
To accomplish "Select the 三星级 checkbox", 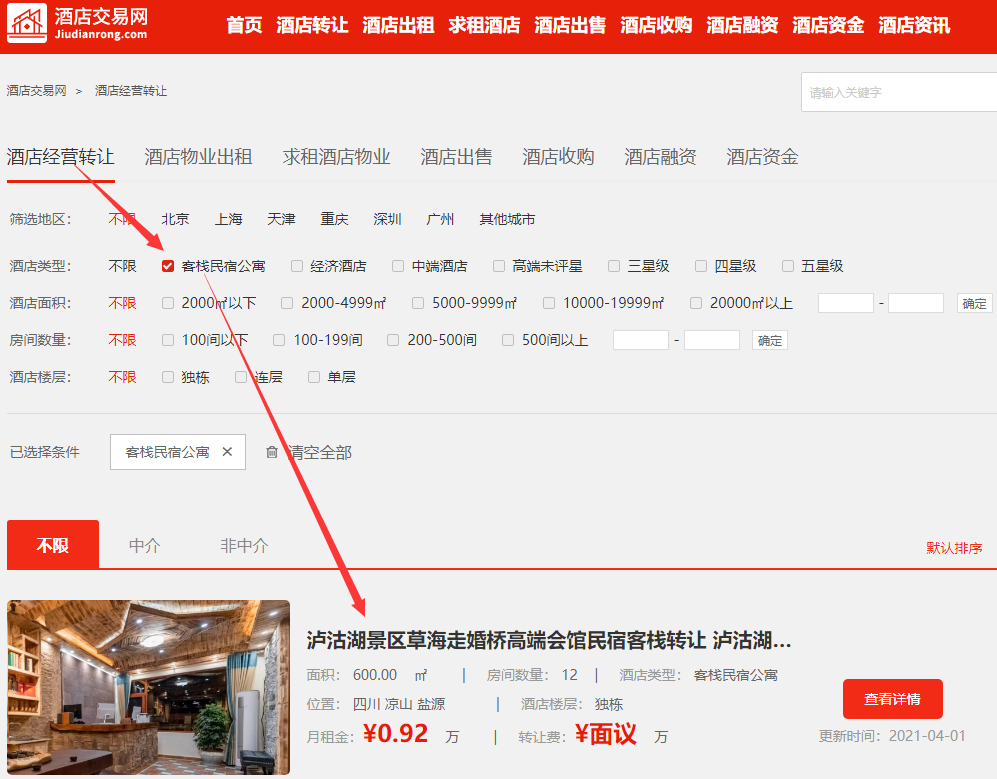I will [614, 266].
